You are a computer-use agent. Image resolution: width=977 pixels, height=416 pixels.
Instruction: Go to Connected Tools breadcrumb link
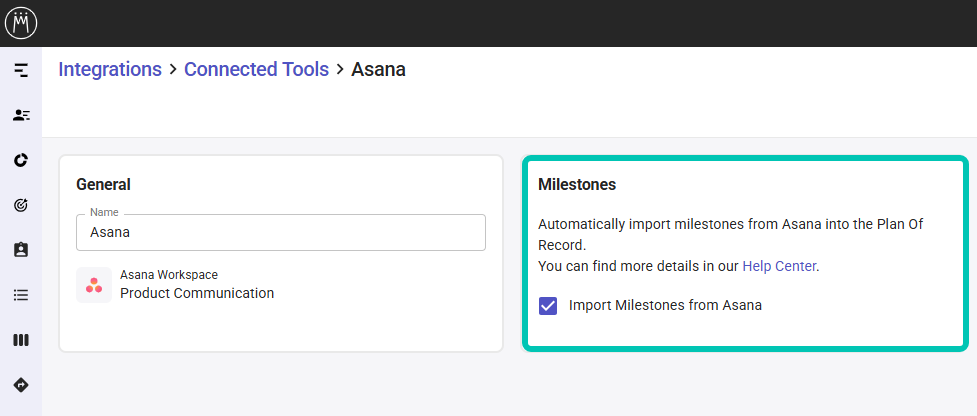(x=257, y=69)
